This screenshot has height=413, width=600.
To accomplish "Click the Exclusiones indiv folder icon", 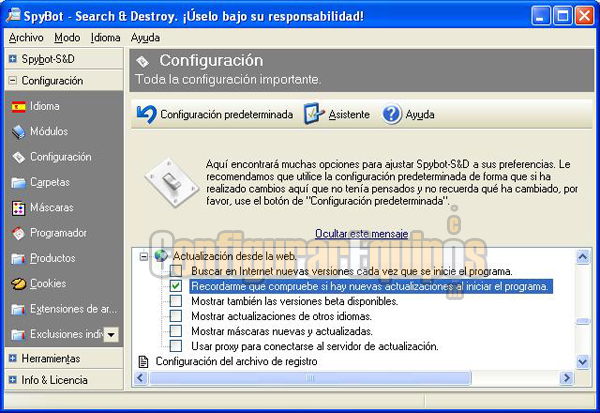I will 18,335.
